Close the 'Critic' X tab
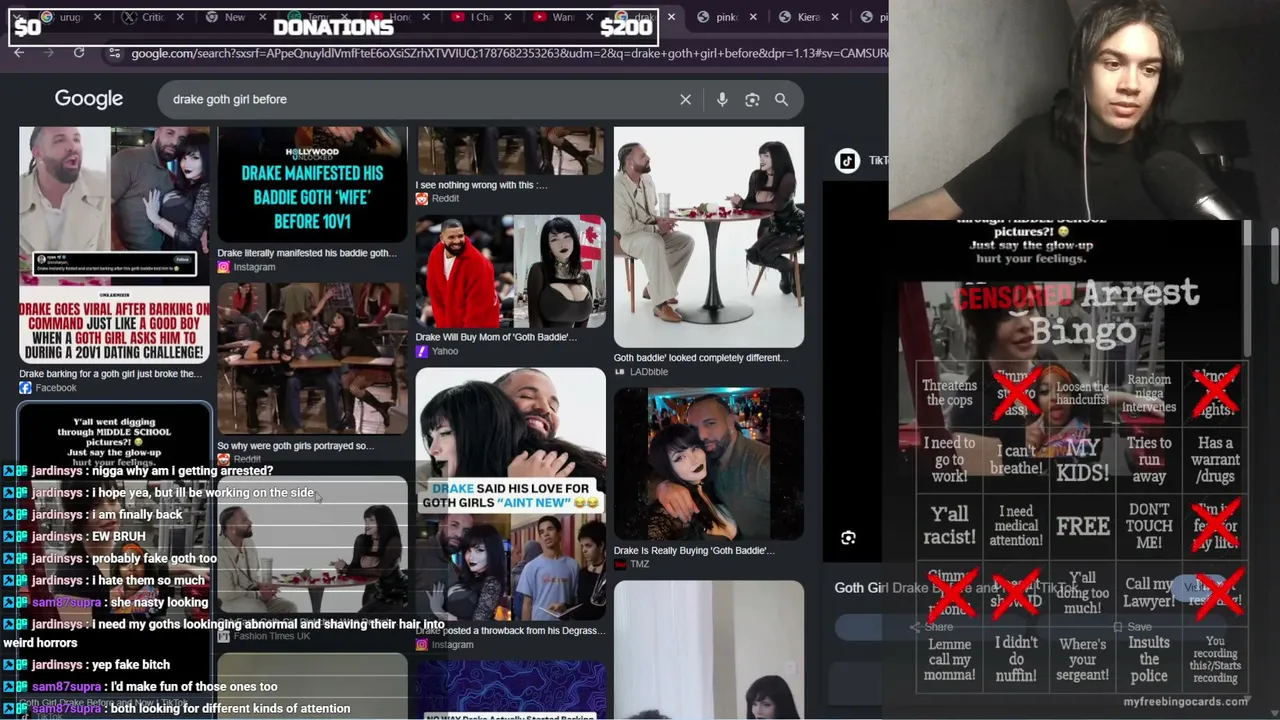Viewport: 1280px width, 720px height. (x=180, y=17)
